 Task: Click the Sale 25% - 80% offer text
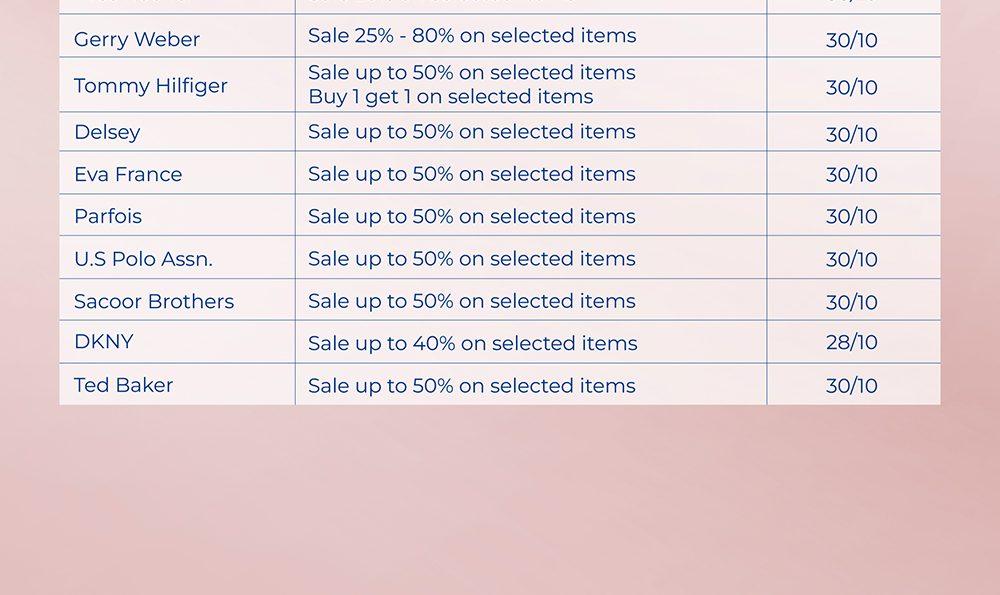pyautogui.click(x=472, y=36)
